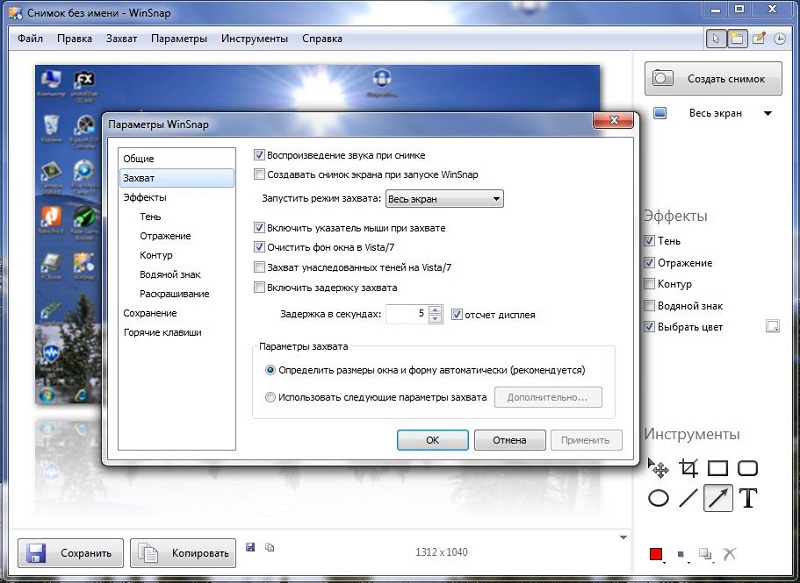
Task: Open the Запустить режим захвата dropdown
Action: (x=444, y=199)
